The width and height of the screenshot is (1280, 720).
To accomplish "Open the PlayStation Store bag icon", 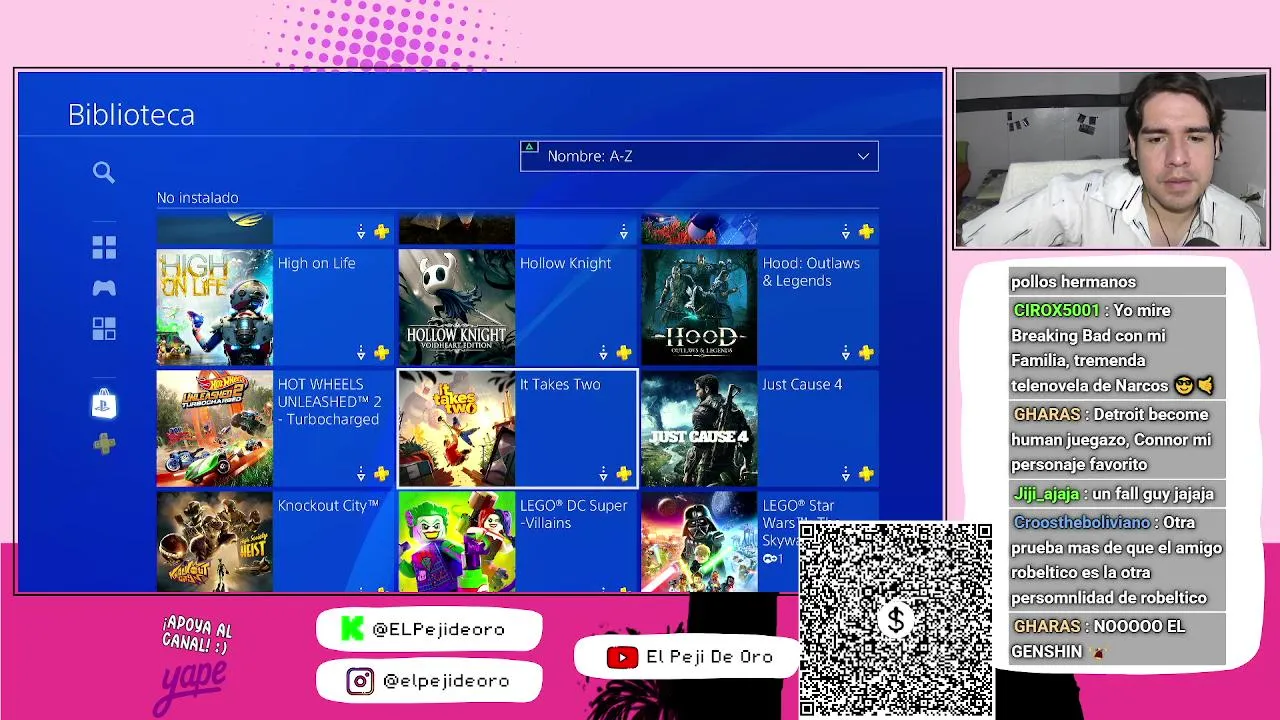I will pyautogui.click(x=104, y=404).
